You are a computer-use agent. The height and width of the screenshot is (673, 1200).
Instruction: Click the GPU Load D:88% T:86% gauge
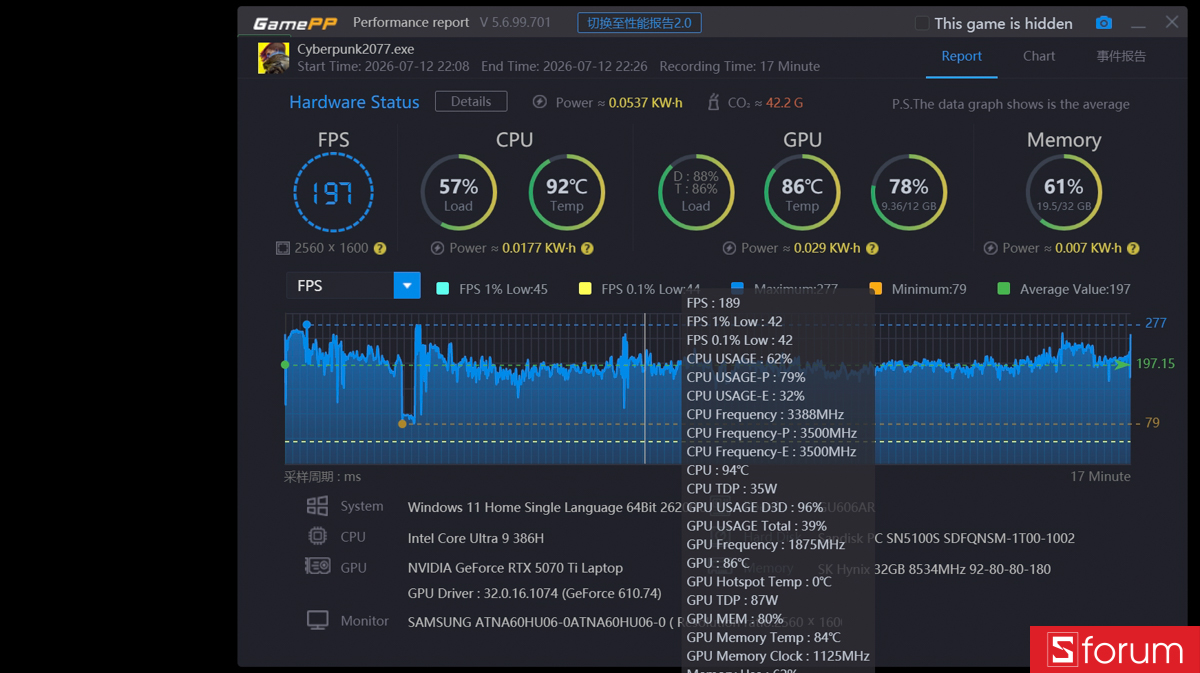(696, 193)
